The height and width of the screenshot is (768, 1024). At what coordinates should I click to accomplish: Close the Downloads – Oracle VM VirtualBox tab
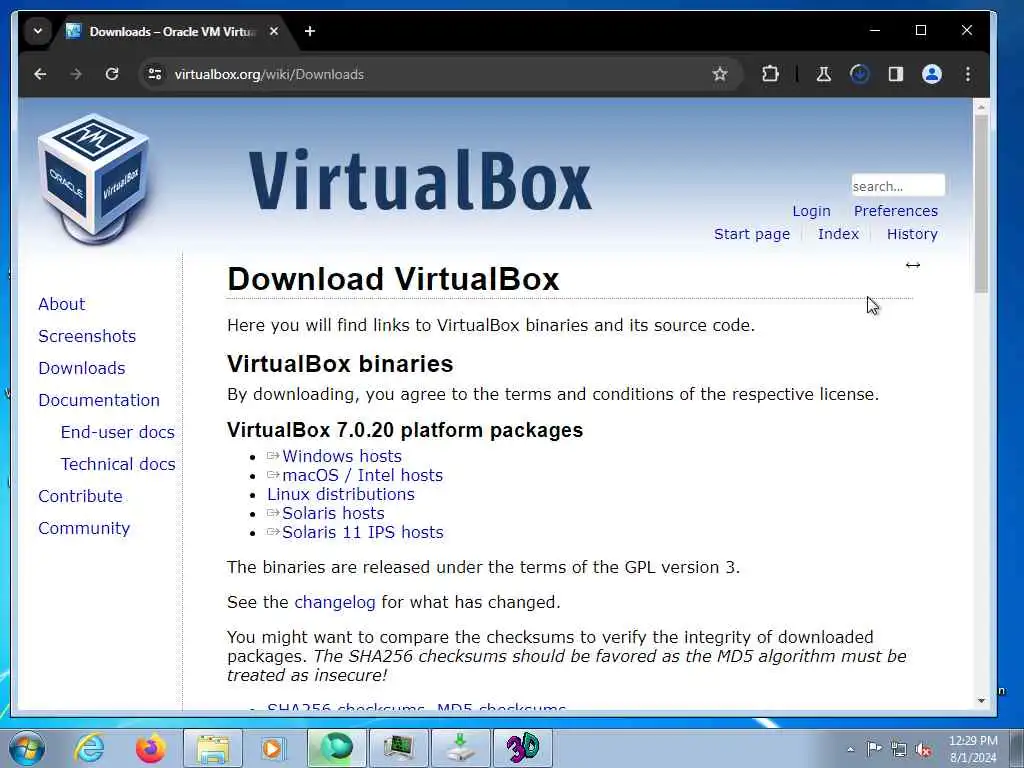(x=274, y=31)
